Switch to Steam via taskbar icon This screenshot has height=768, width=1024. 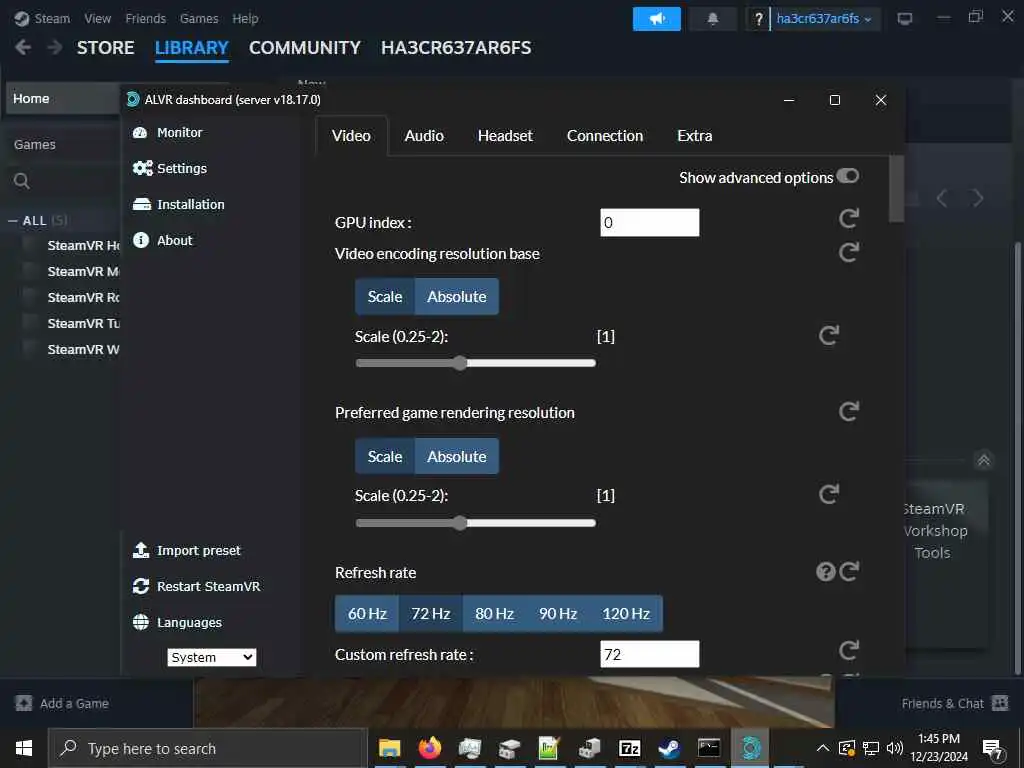coord(669,748)
